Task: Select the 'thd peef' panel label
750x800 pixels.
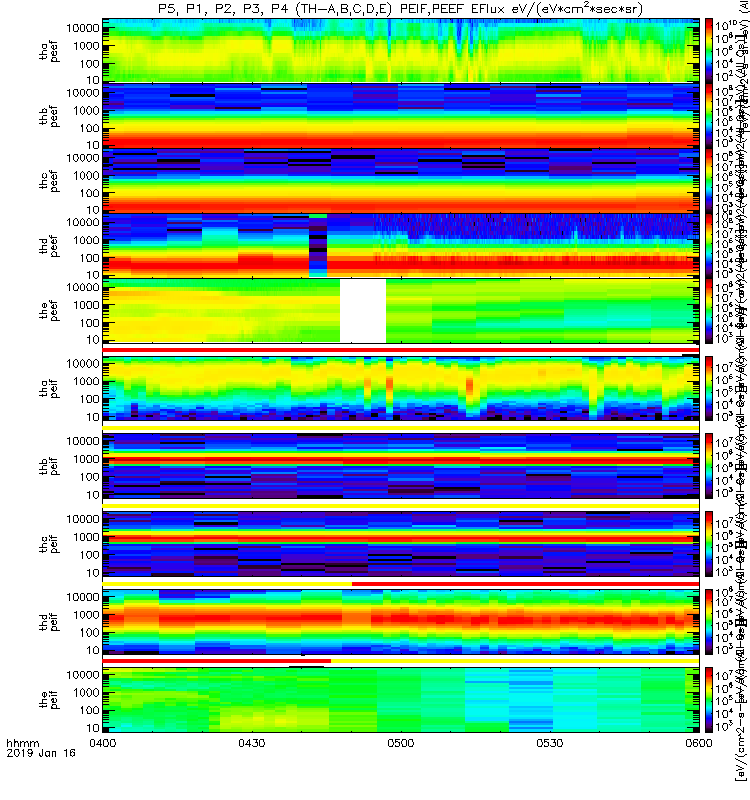Action: click(49, 246)
